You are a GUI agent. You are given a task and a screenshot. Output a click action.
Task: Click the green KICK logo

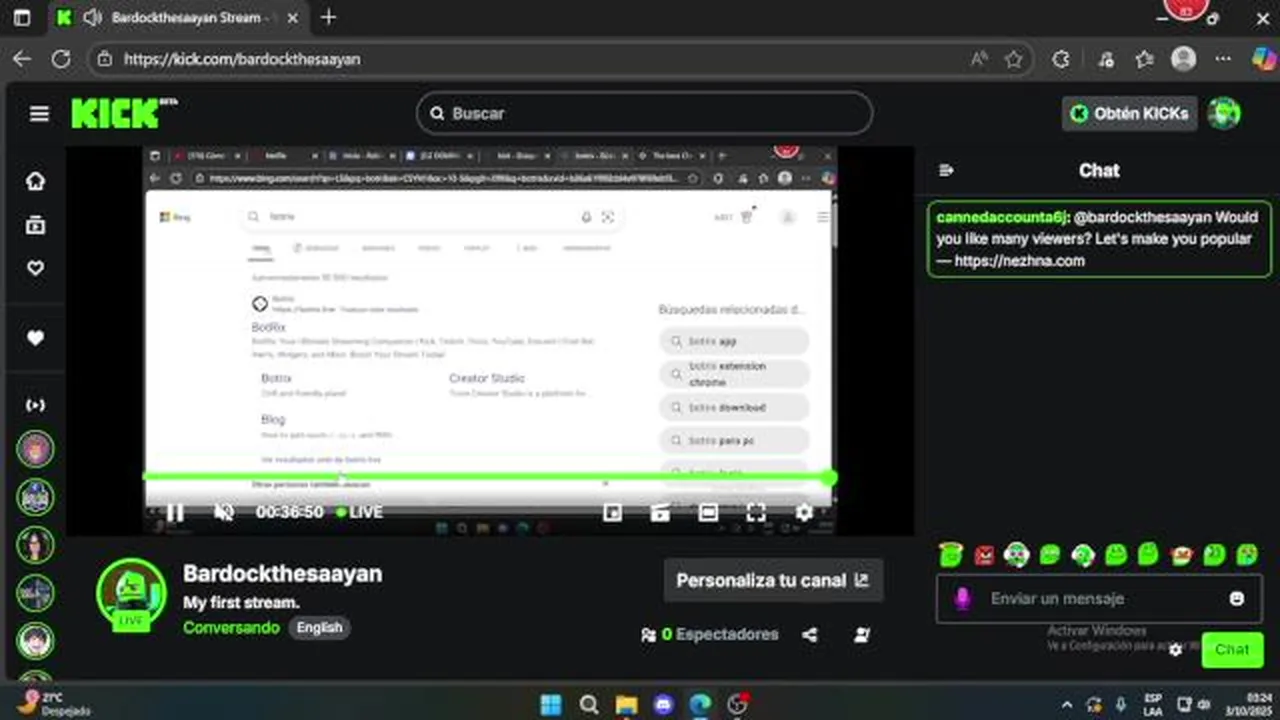(x=116, y=113)
